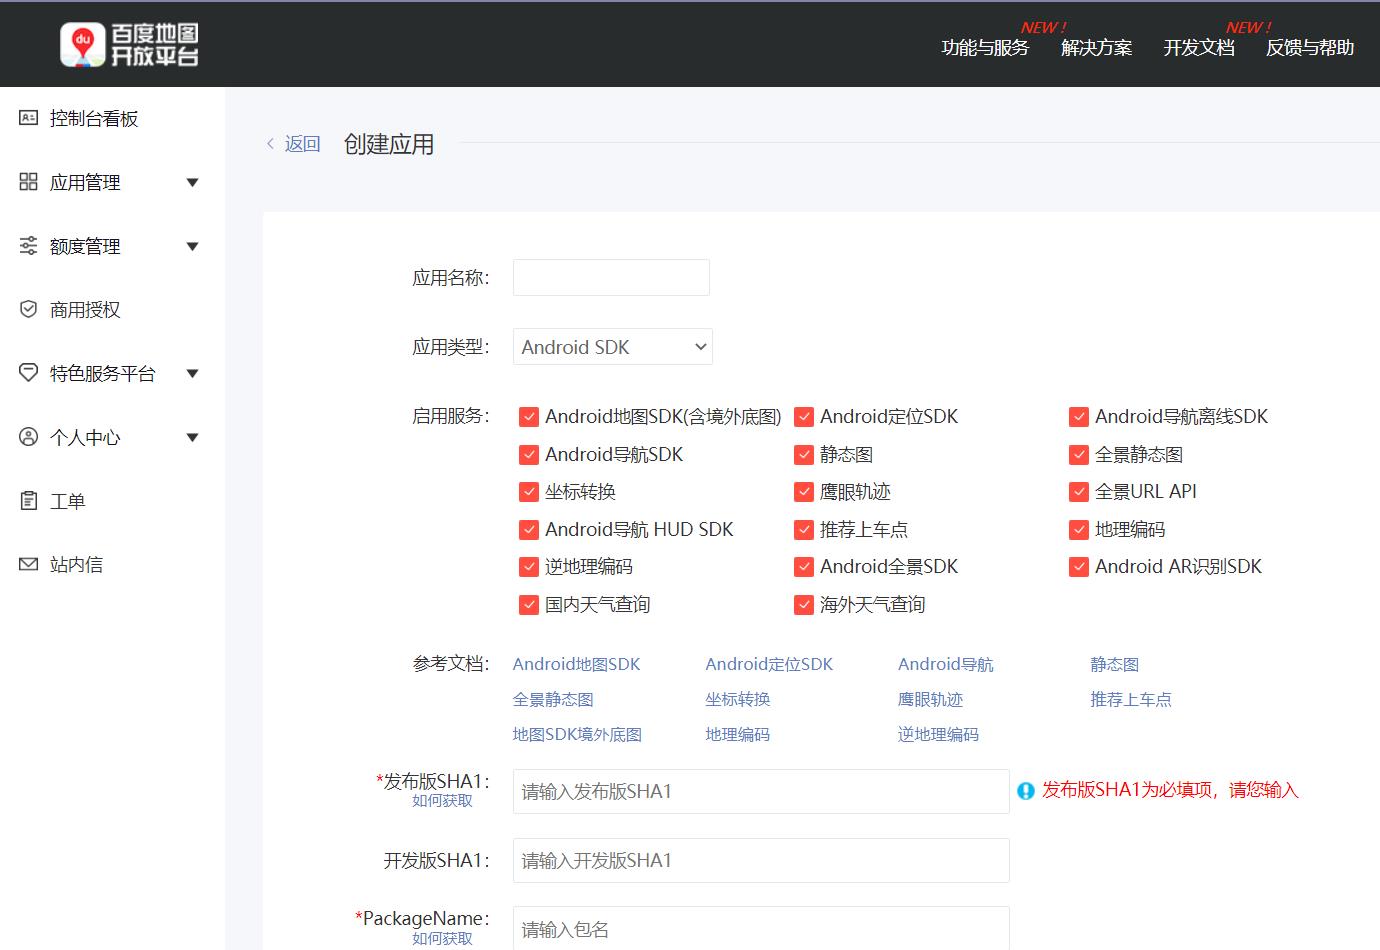Click the 个人中心 user icon

(x=29, y=437)
